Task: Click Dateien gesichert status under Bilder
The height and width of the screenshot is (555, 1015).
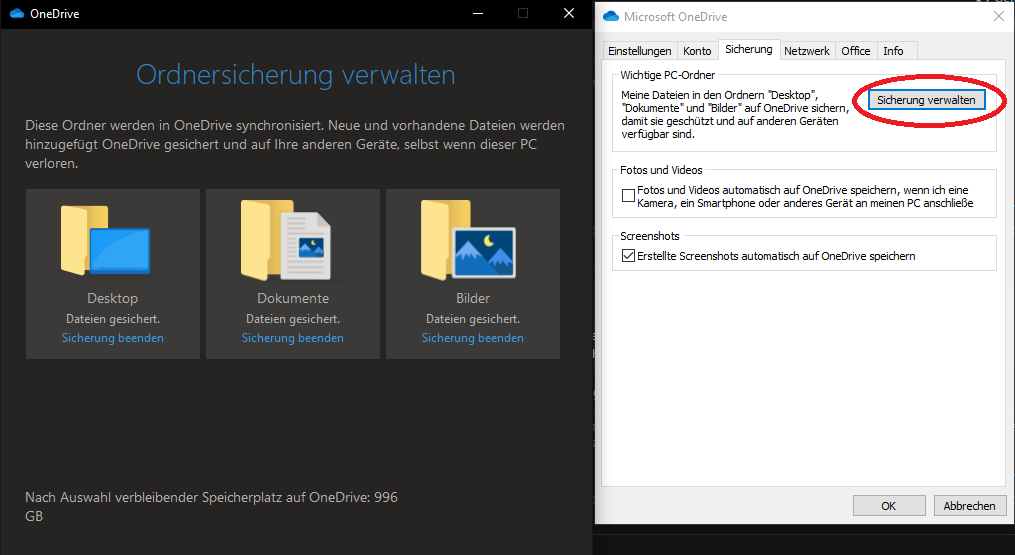Action: coord(473,319)
